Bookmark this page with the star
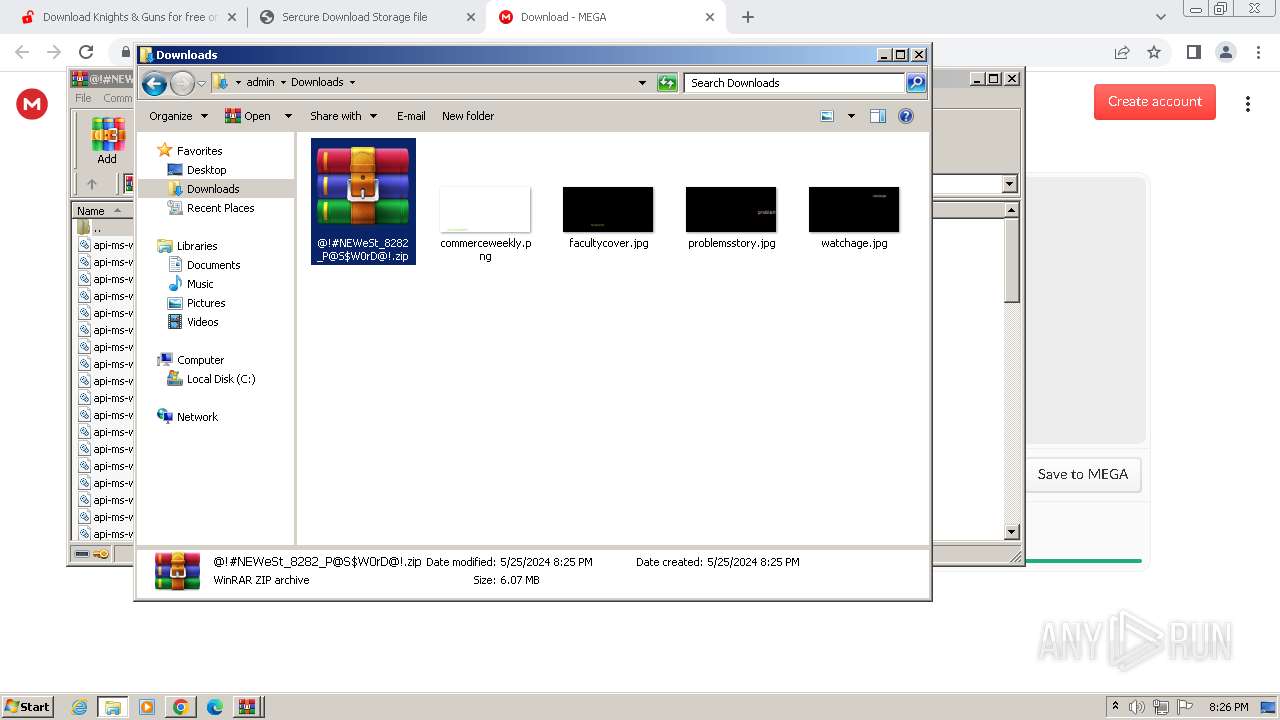This screenshot has width=1280, height=720. click(x=1154, y=52)
